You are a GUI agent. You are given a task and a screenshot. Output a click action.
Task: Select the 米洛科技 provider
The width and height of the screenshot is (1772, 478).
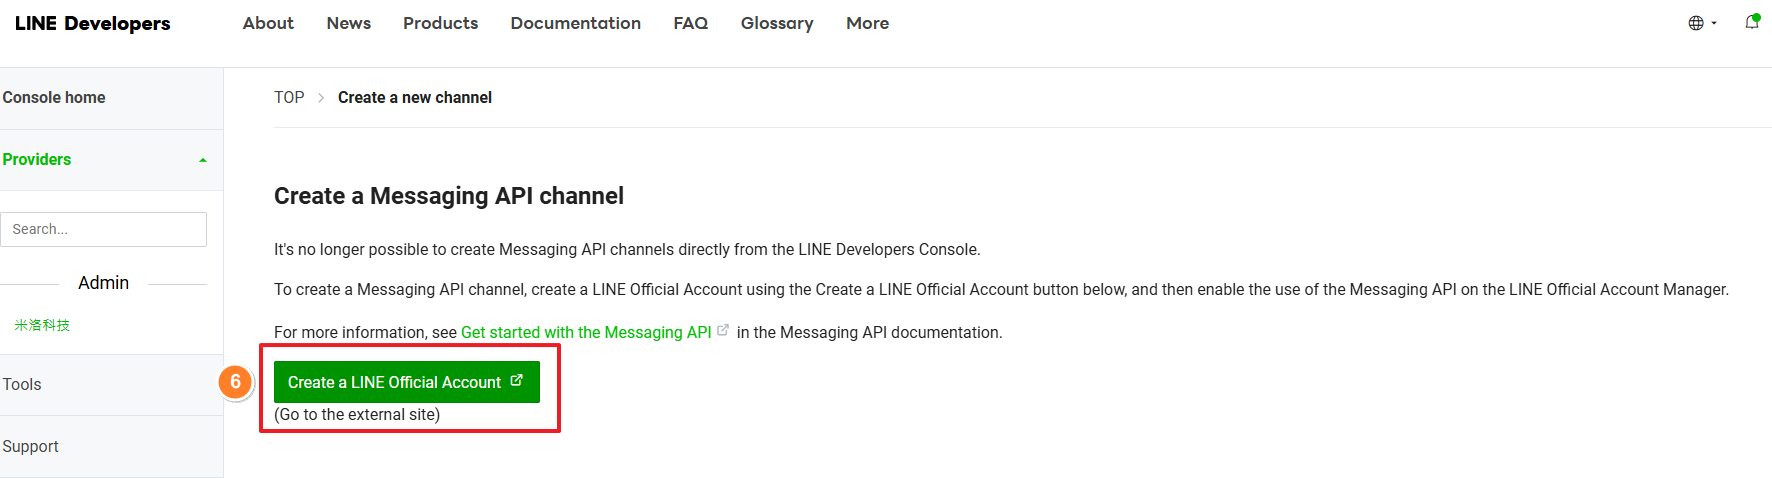(42, 325)
